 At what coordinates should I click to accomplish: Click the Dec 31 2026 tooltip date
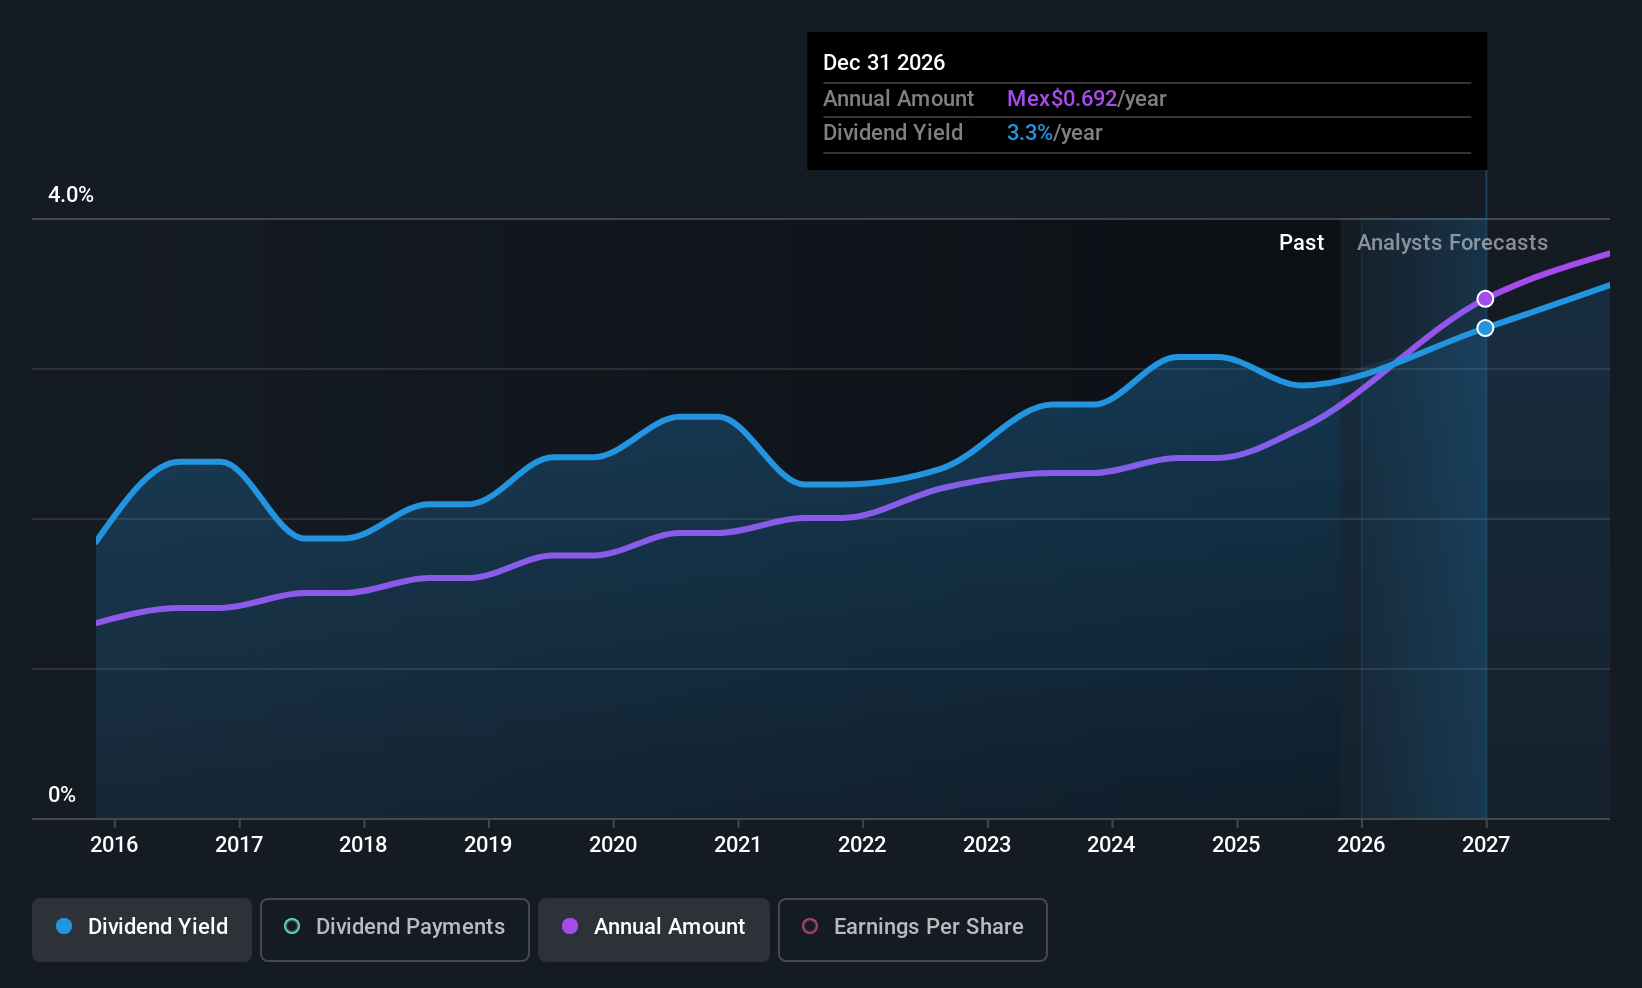(884, 63)
